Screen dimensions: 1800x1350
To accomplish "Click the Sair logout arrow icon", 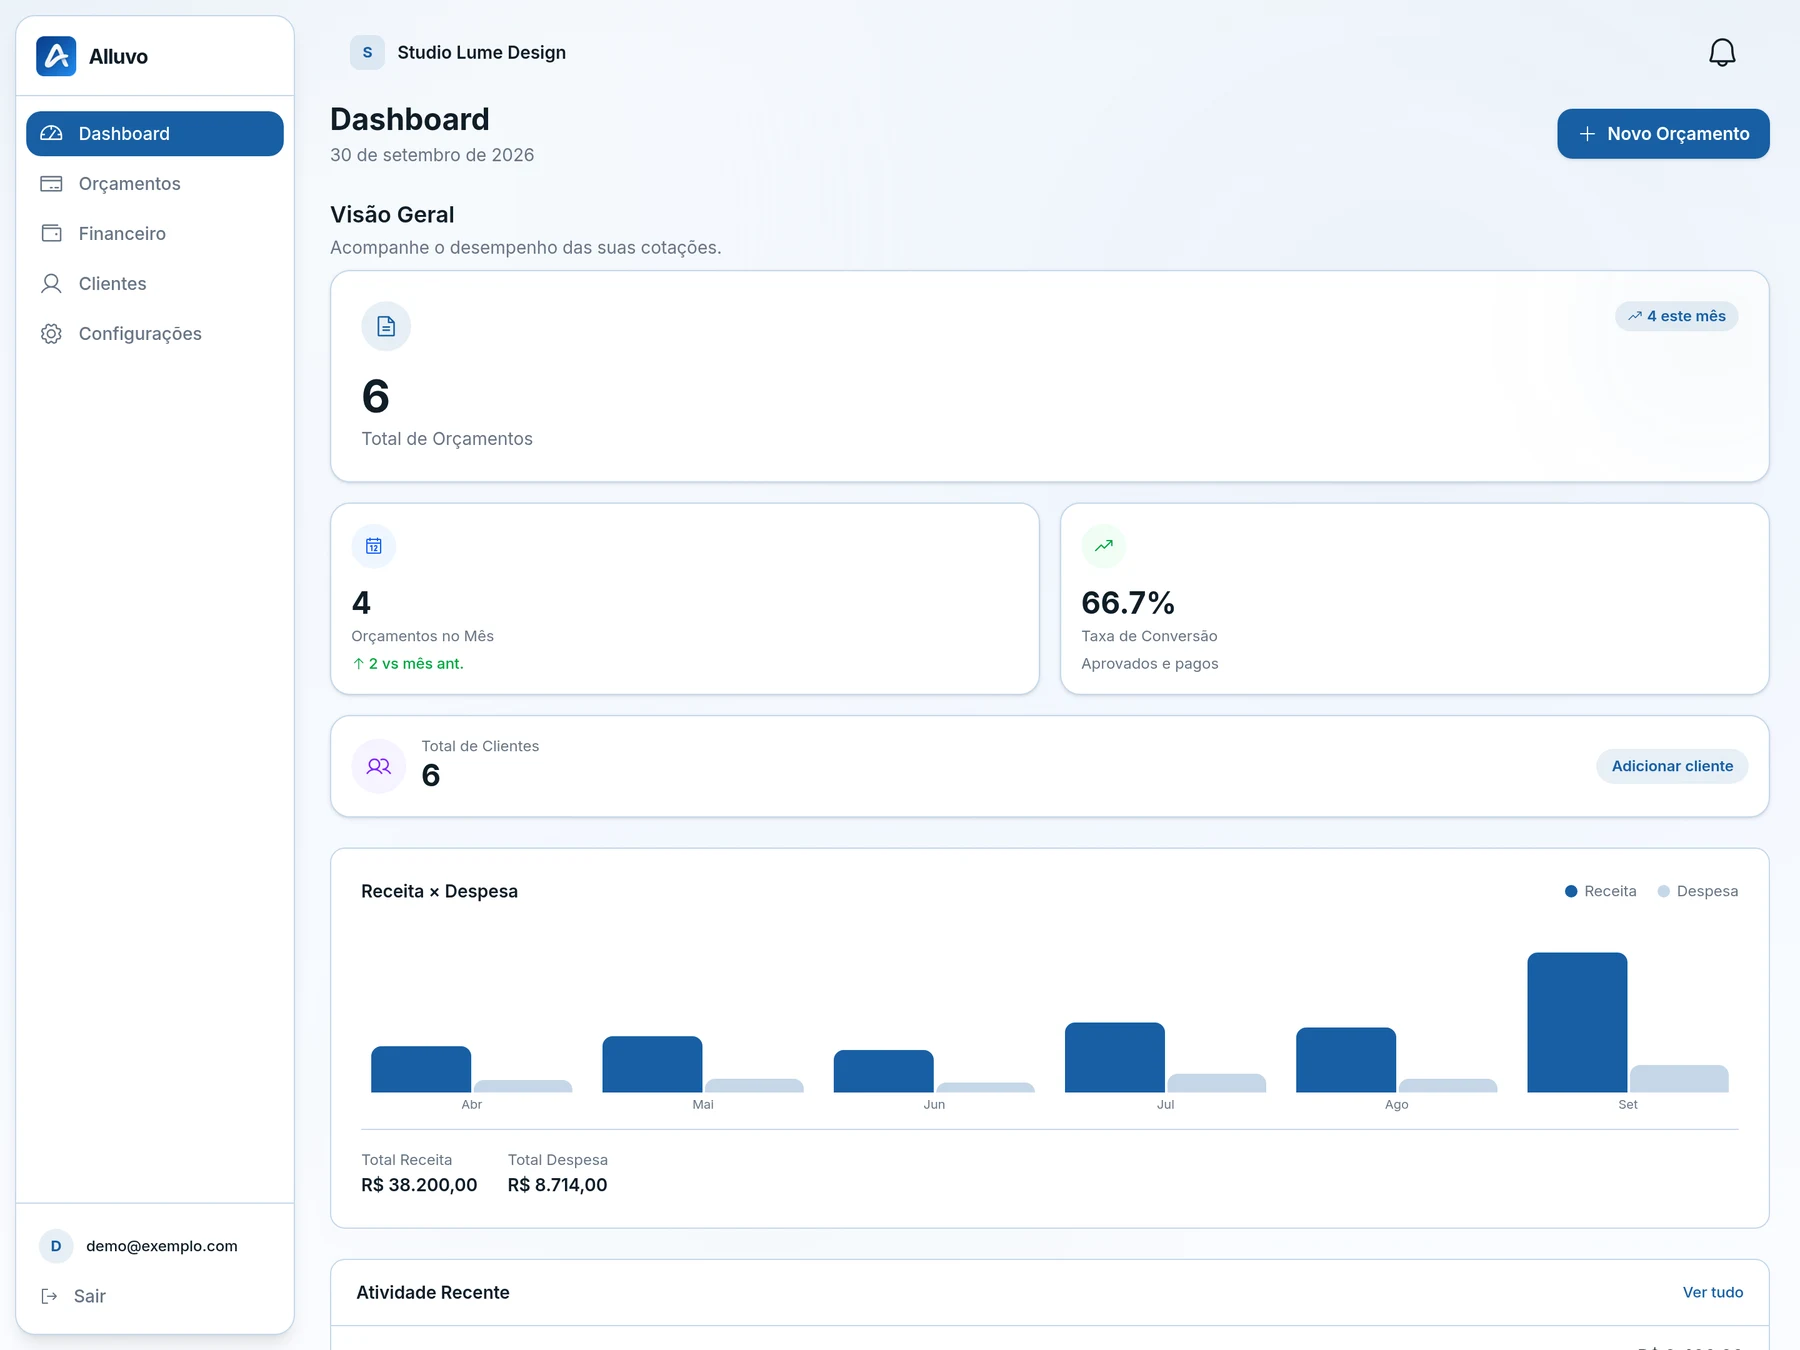I will pos(49,1296).
